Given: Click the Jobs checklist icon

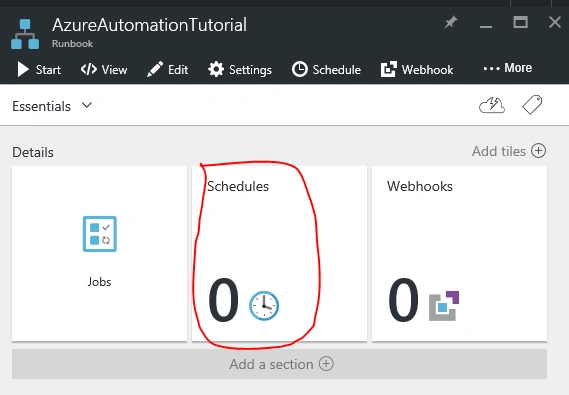Looking at the screenshot, I should click(100, 234).
